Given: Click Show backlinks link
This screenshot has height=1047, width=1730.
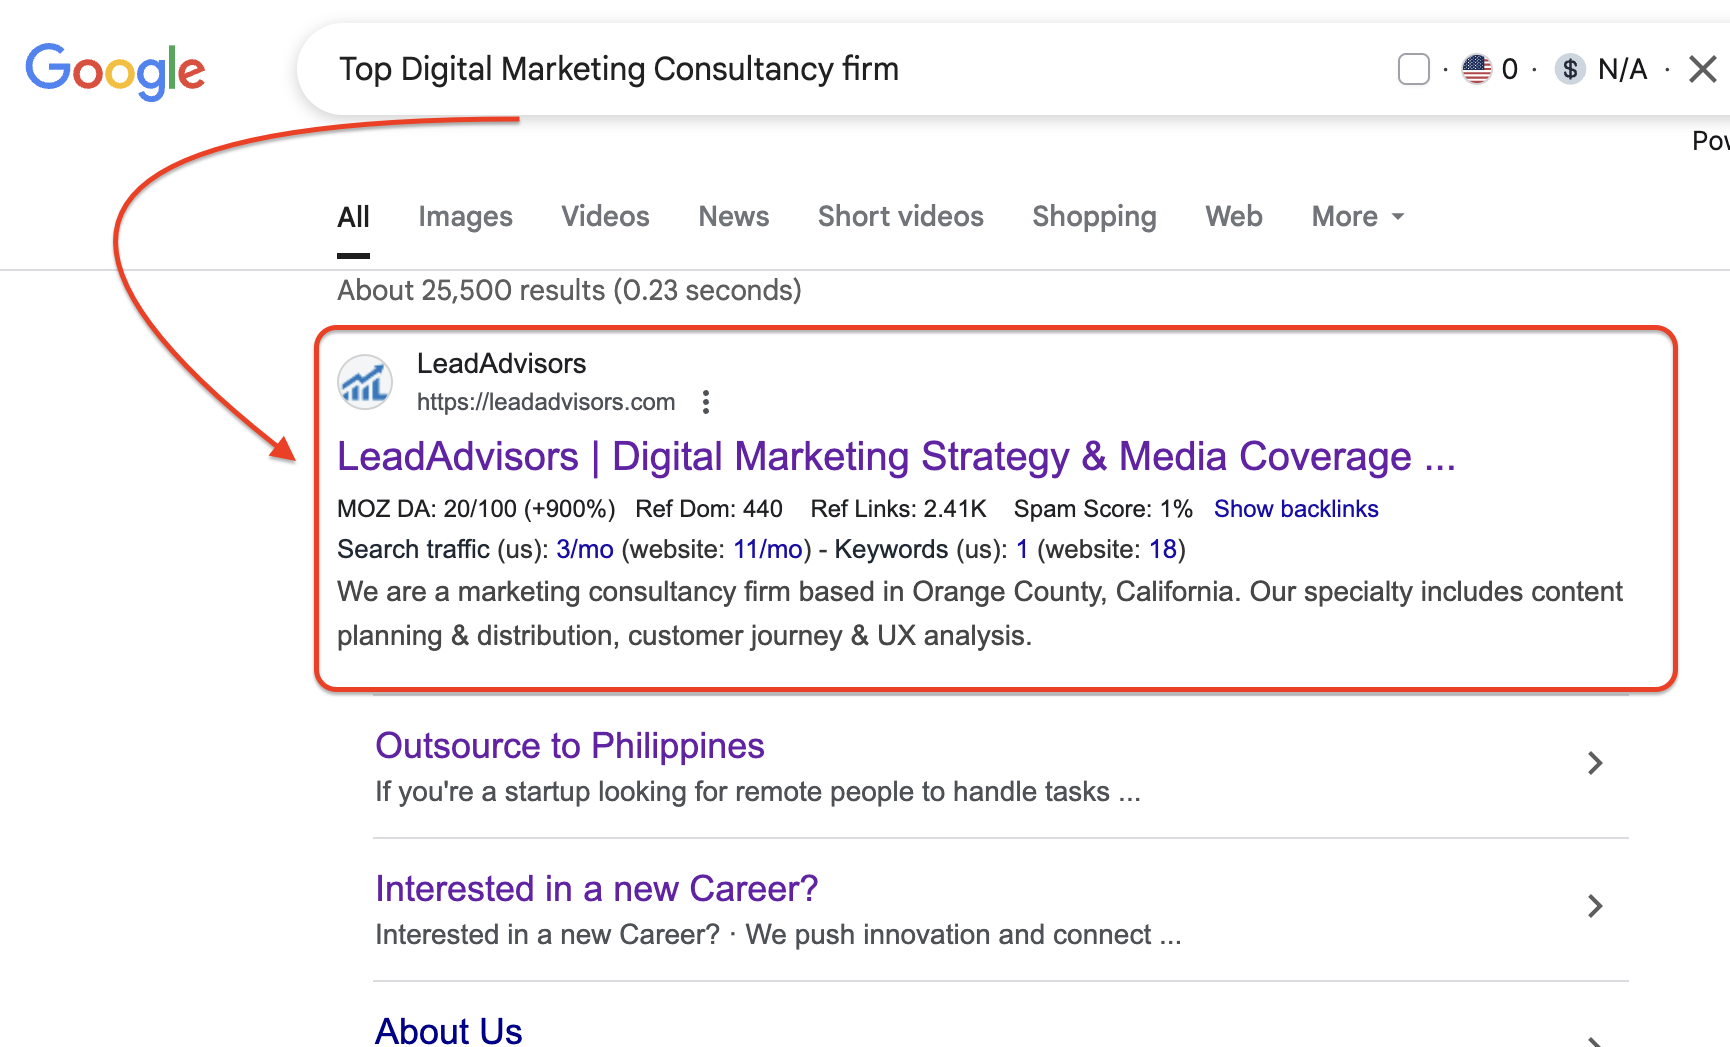Looking at the screenshot, I should click(x=1296, y=509).
